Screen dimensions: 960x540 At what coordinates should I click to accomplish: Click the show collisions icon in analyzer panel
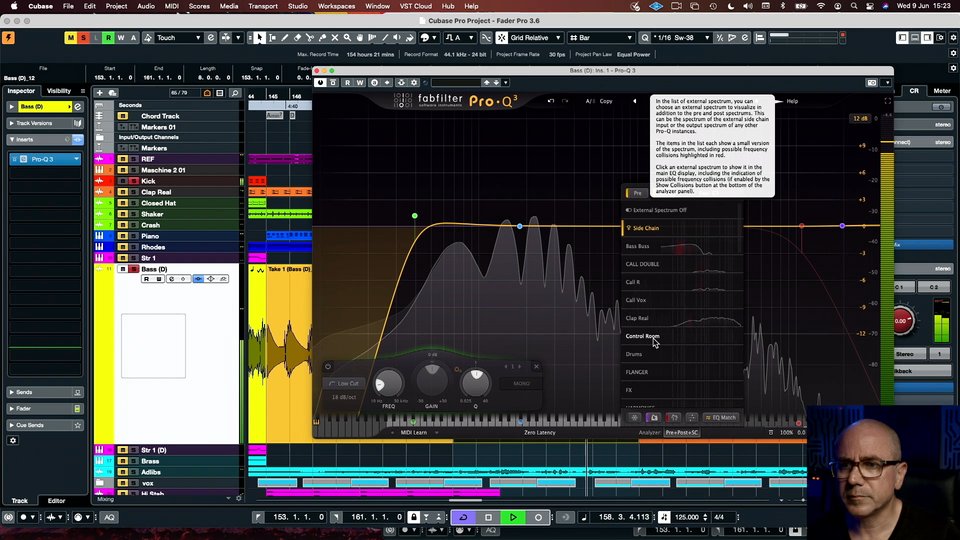673,418
